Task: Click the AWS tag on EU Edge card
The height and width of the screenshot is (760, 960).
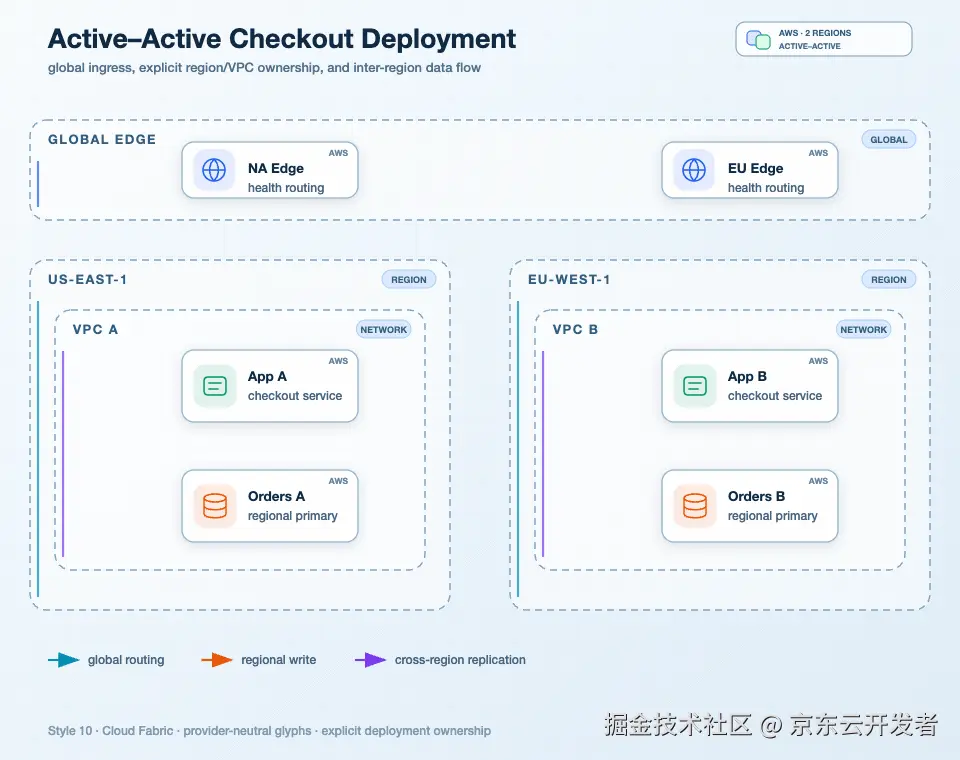Action: 818,153
